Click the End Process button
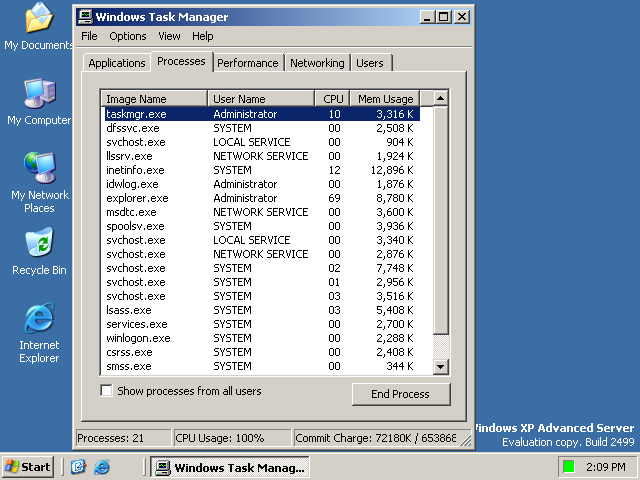 [x=400, y=394]
